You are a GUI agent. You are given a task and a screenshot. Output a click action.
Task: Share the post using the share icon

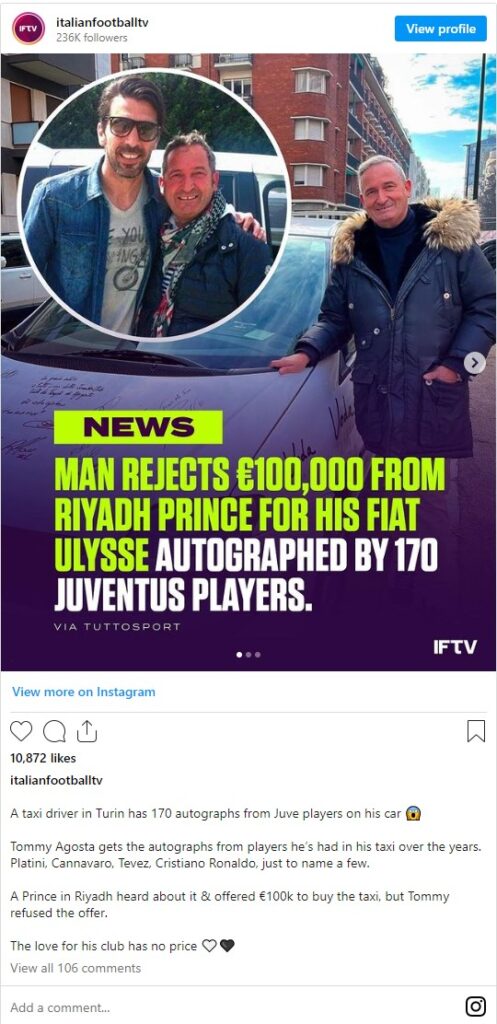pyautogui.click(x=86, y=731)
